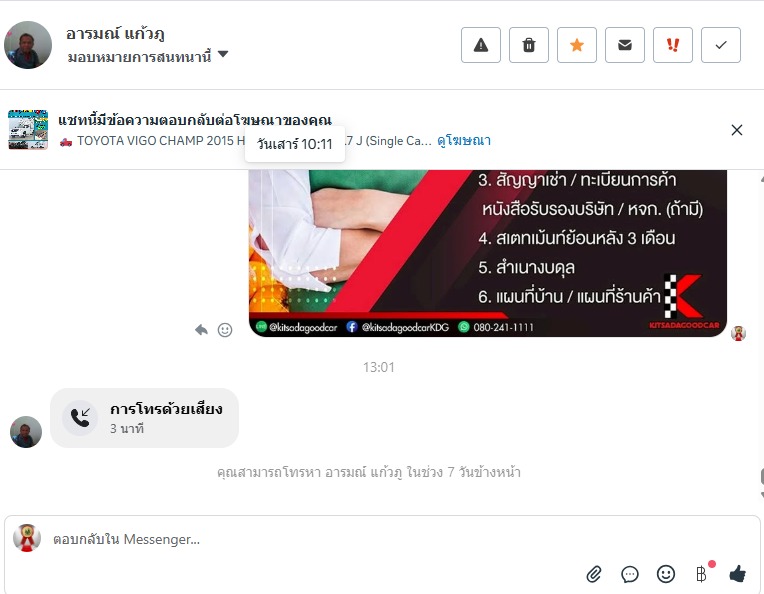
Task: Click the dropdown arrow beside มอบหมายการสนทนานี้
Action: tap(223, 54)
